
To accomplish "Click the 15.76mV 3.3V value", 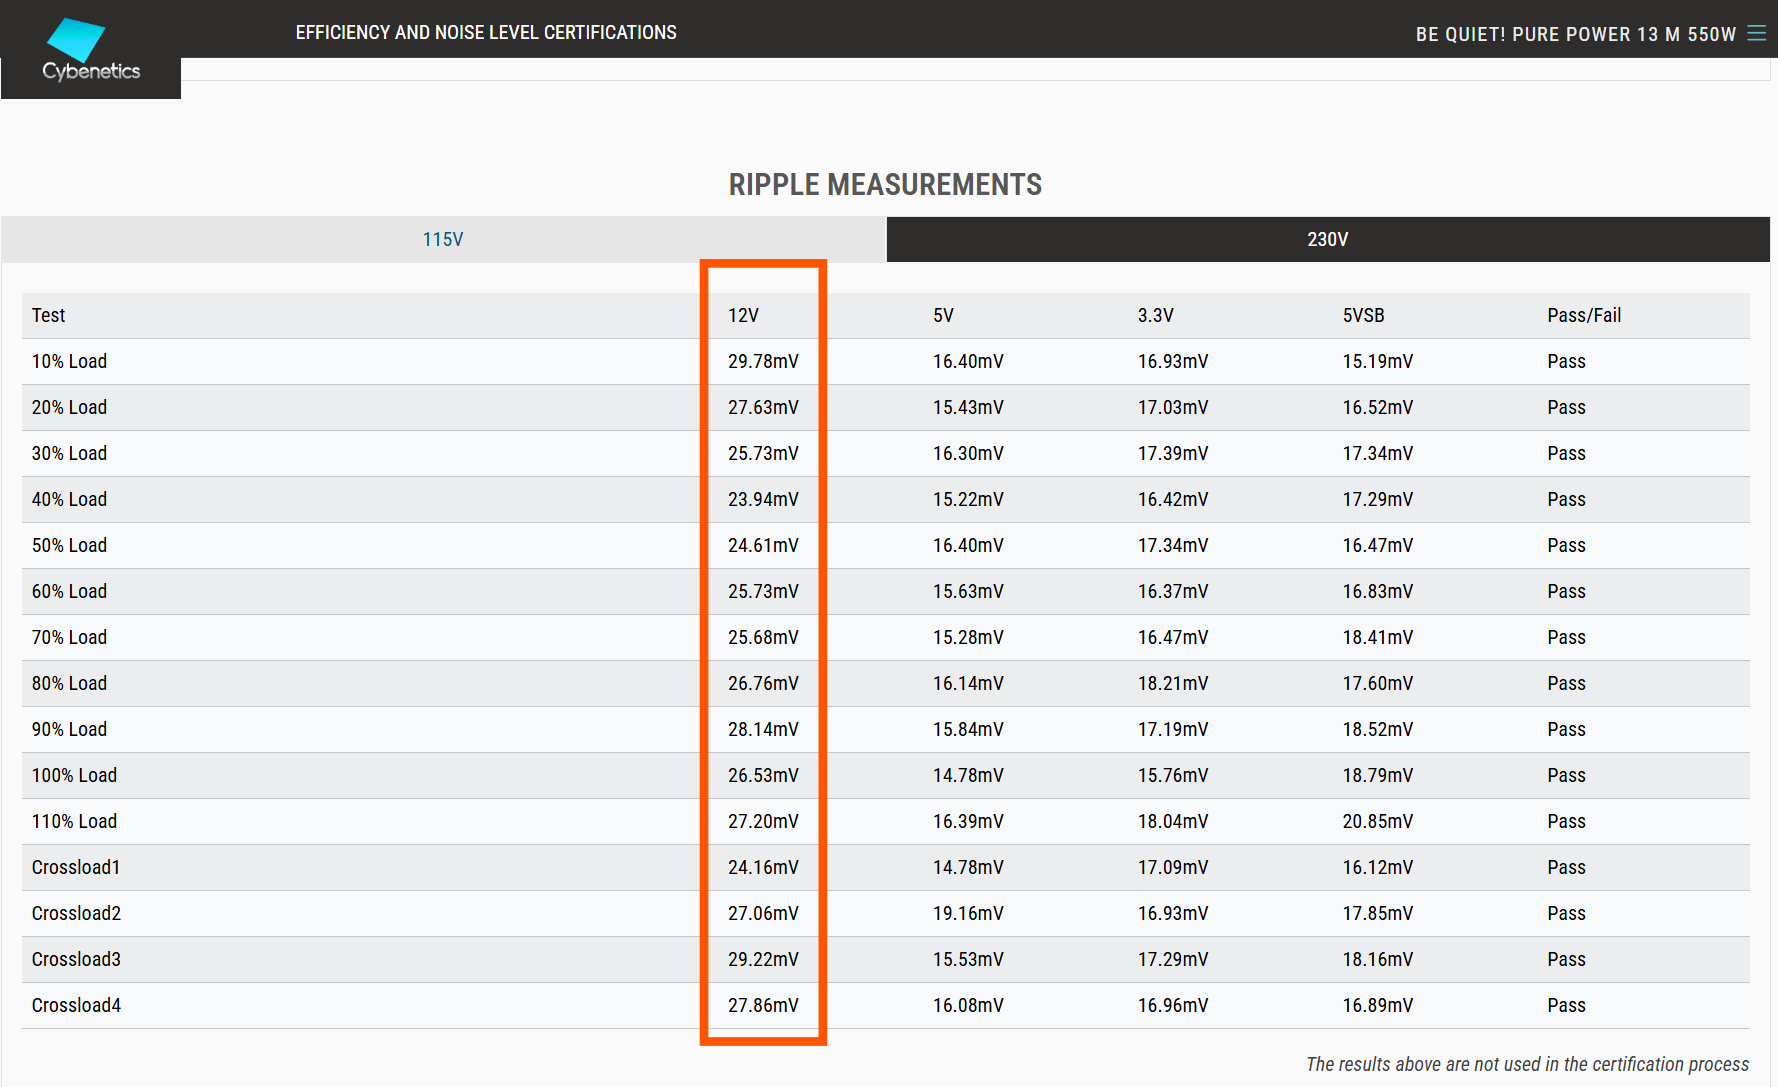I will pos(1173,775).
